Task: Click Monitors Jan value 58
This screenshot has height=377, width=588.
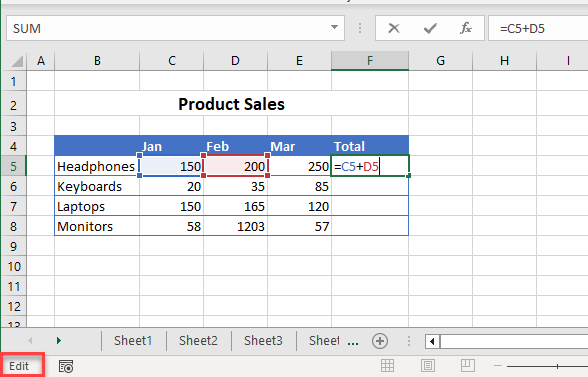Action: 172,226
